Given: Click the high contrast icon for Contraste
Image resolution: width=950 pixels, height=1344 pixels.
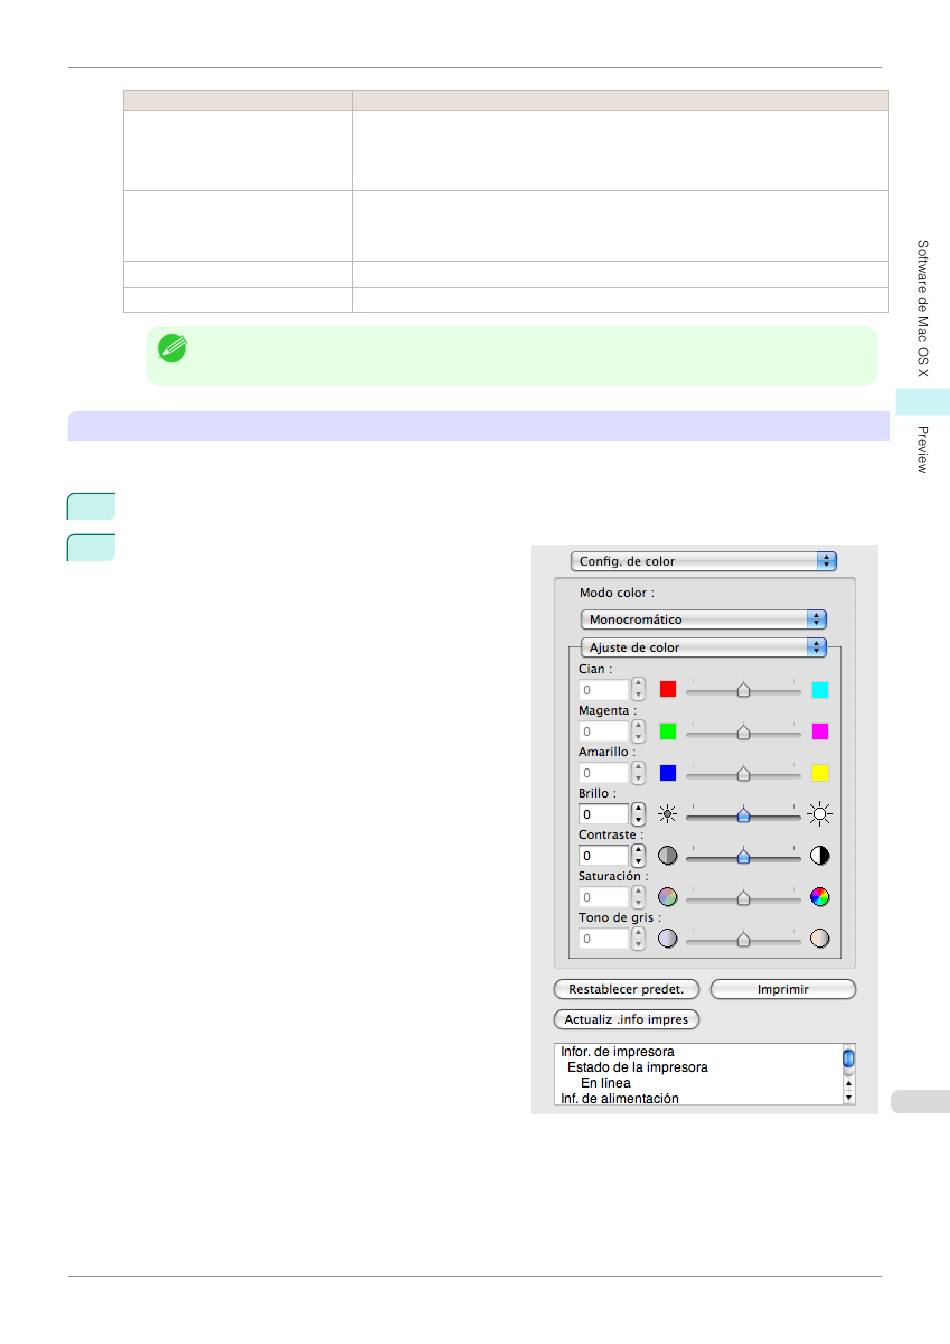Looking at the screenshot, I should tap(820, 855).
